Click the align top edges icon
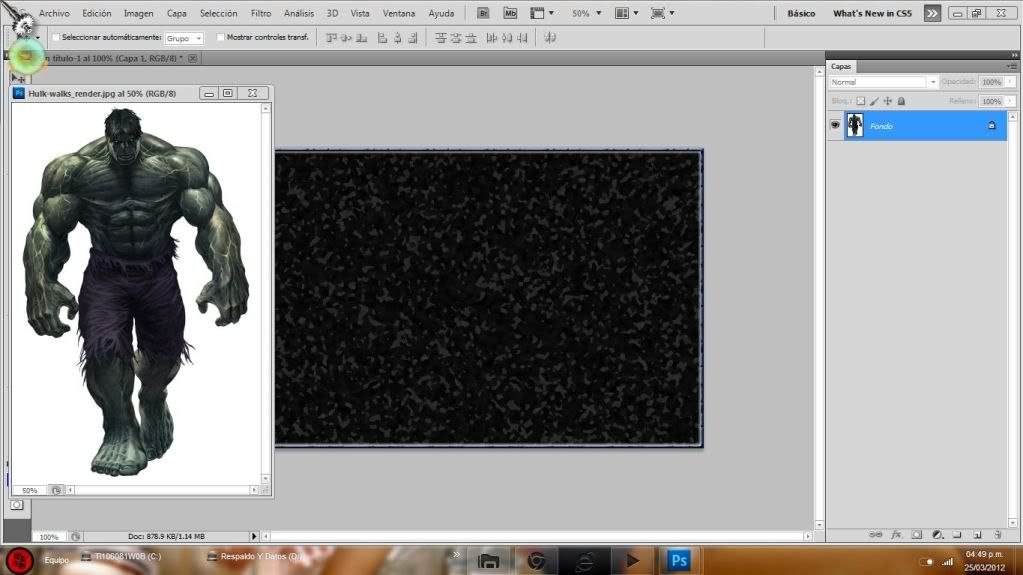 click(331, 38)
